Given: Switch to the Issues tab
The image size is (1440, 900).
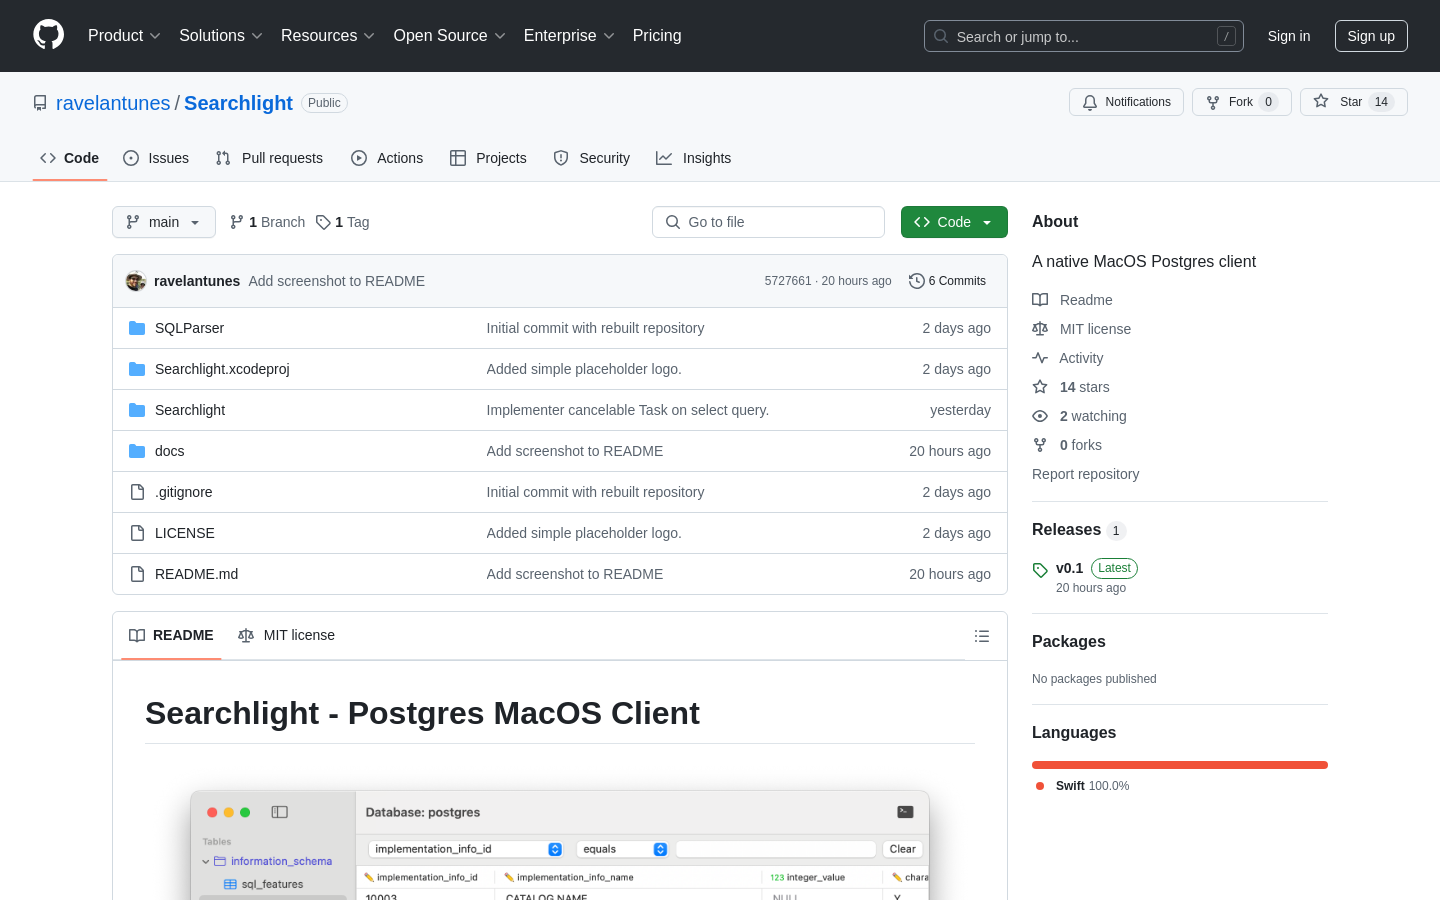Looking at the screenshot, I should (156, 158).
